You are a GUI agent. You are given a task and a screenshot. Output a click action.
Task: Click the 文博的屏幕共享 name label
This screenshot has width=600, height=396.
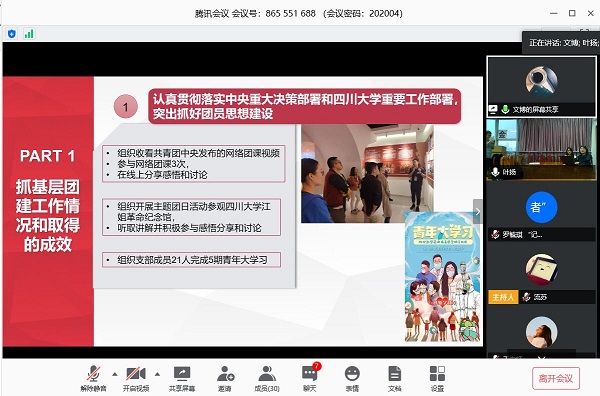pyautogui.click(x=535, y=109)
